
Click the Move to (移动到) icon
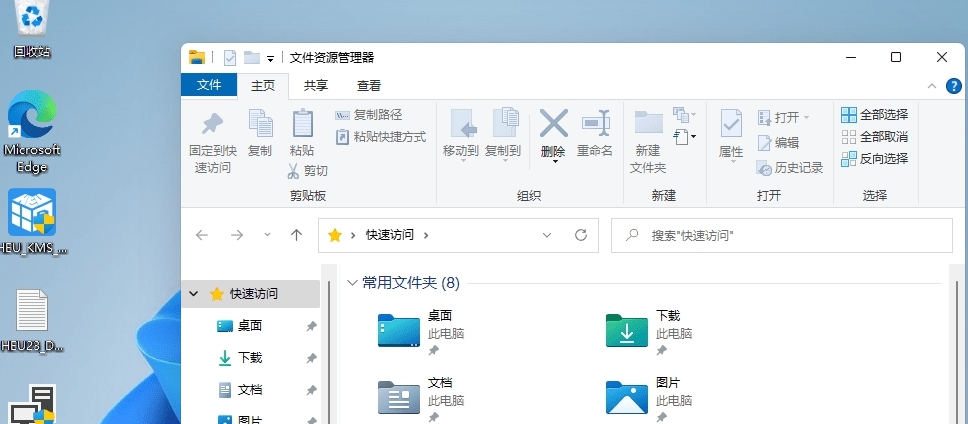tap(464, 123)
